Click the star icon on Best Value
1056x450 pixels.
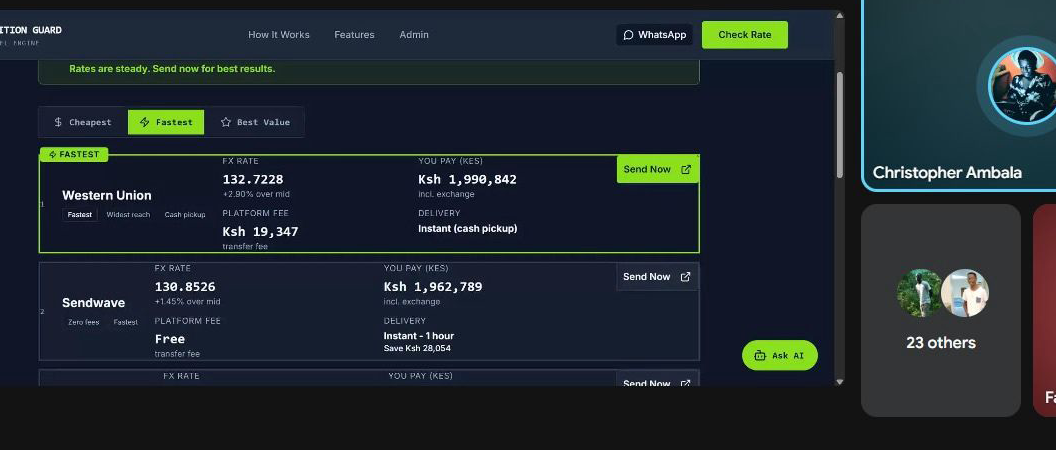[225, 122]
